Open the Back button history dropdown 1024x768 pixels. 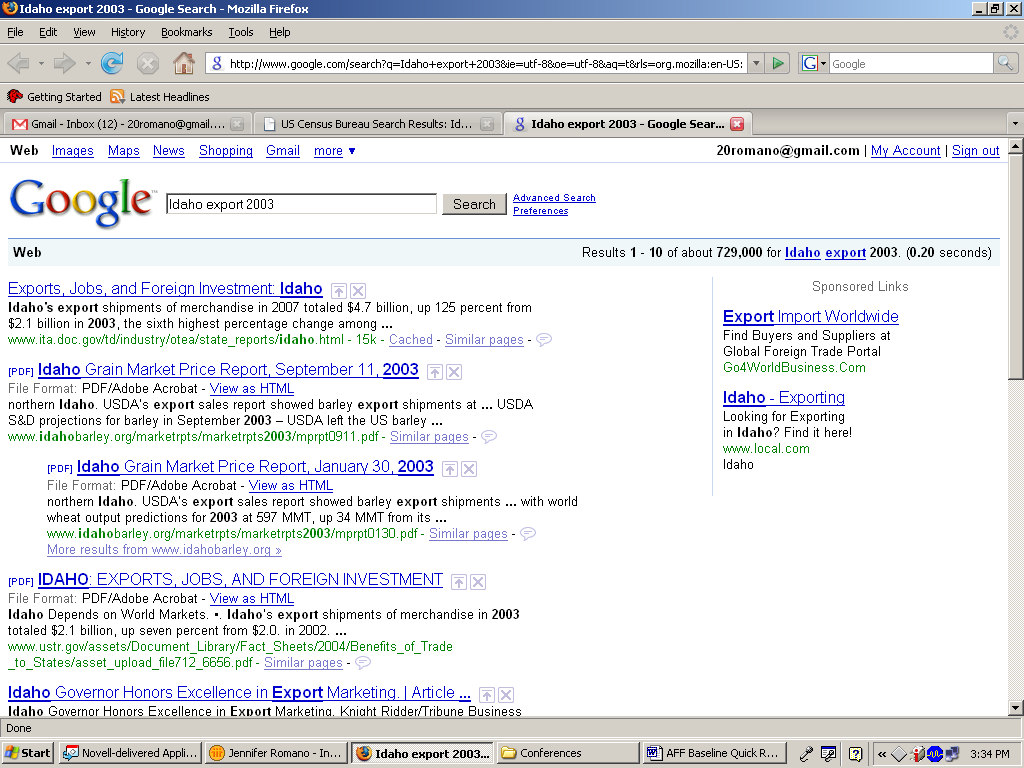click(x=40, y=63)
